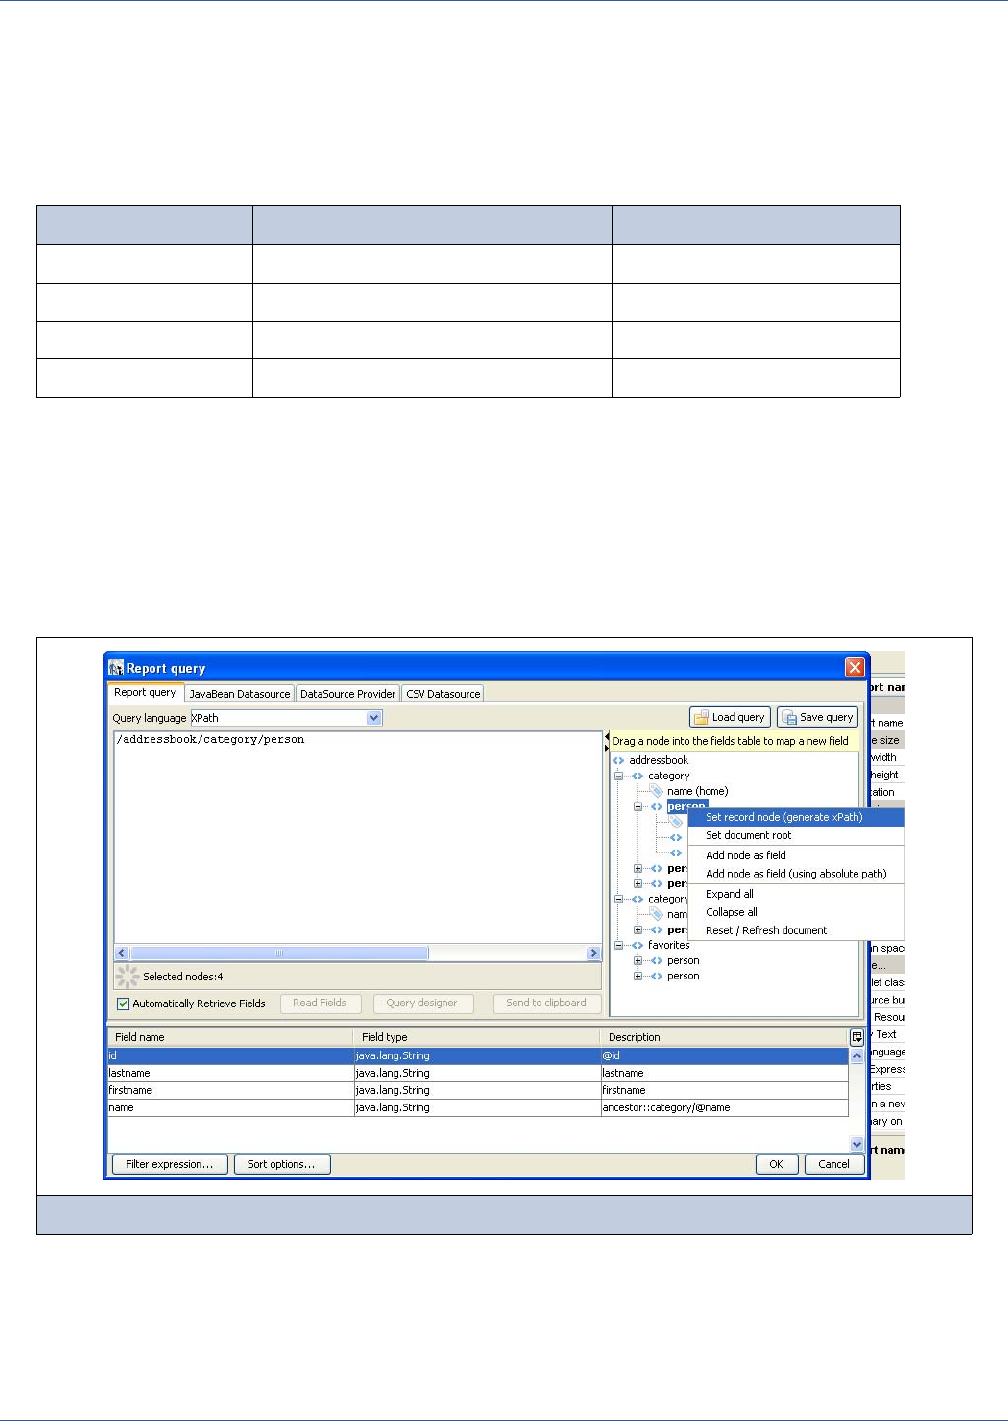Click the right arrow of query scrollbar
1008x1422 pixels.
coord(593,953)
